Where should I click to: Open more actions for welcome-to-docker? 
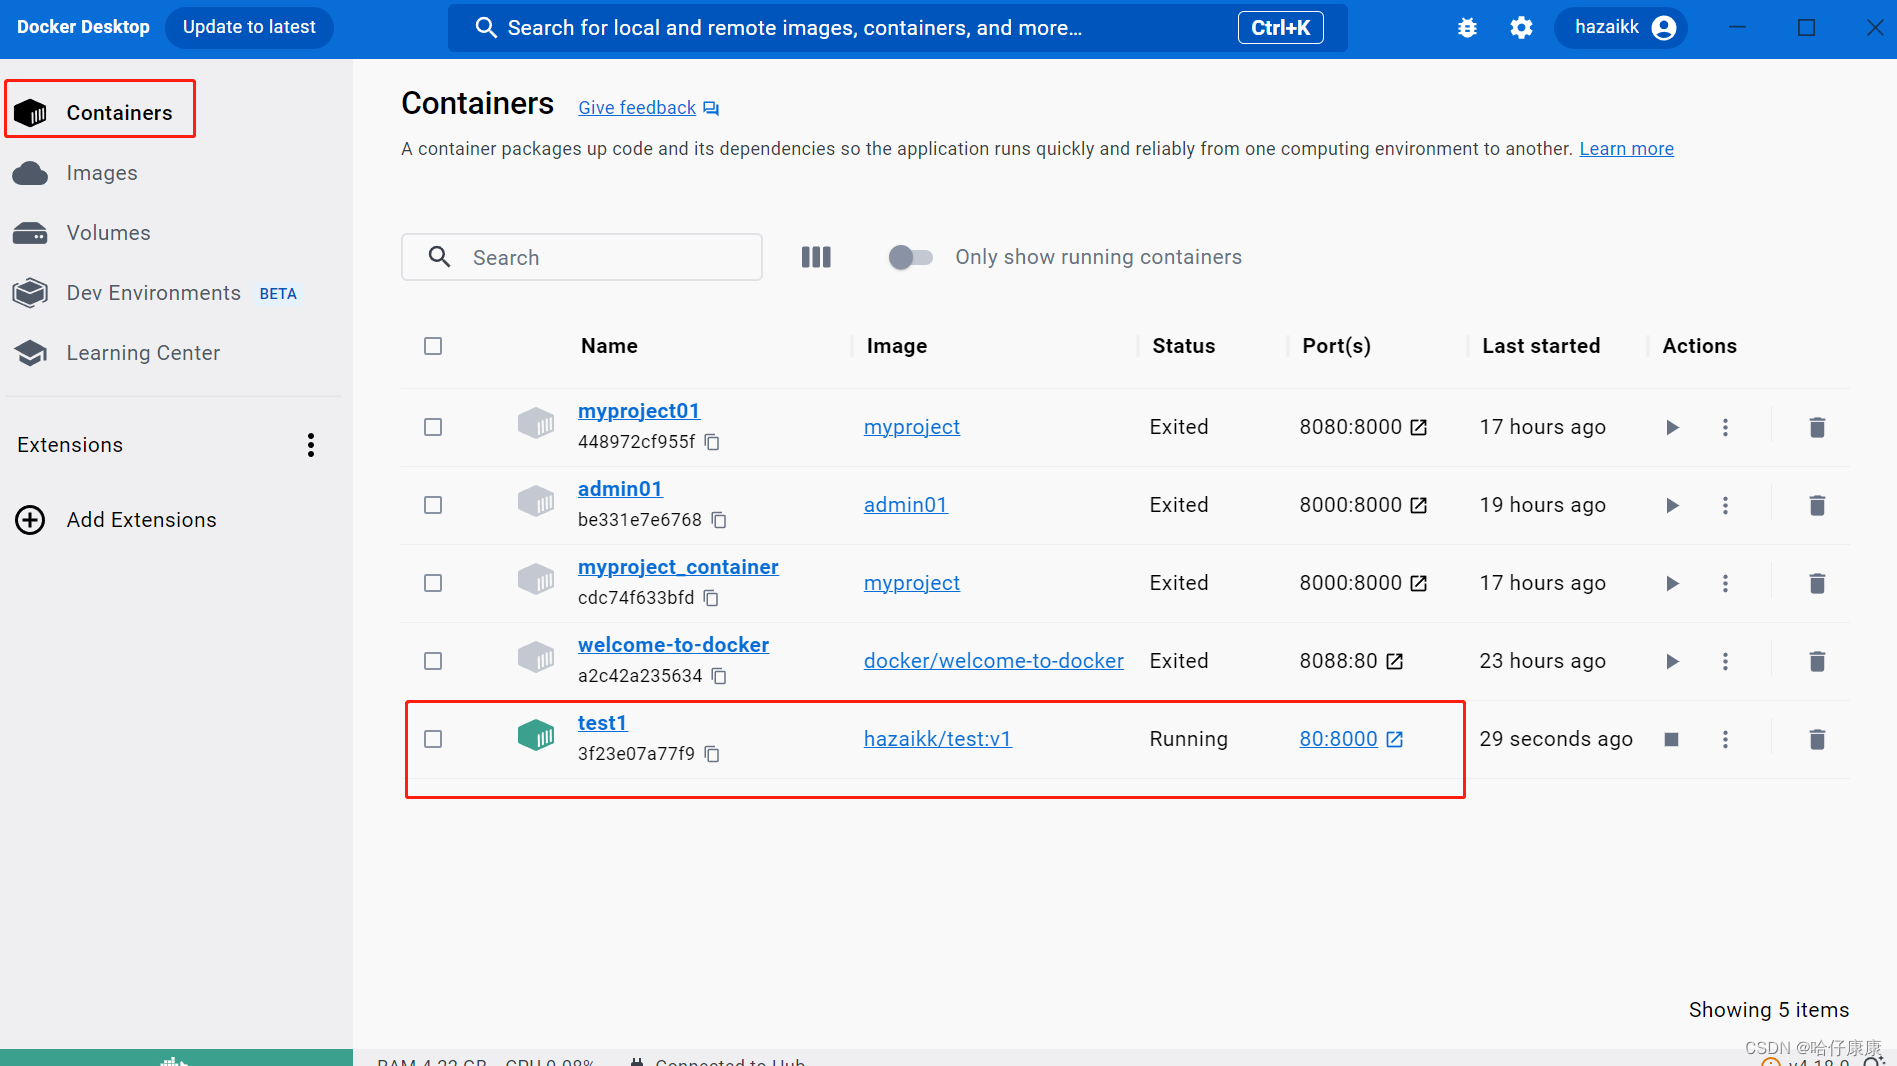pos(1725,661)
